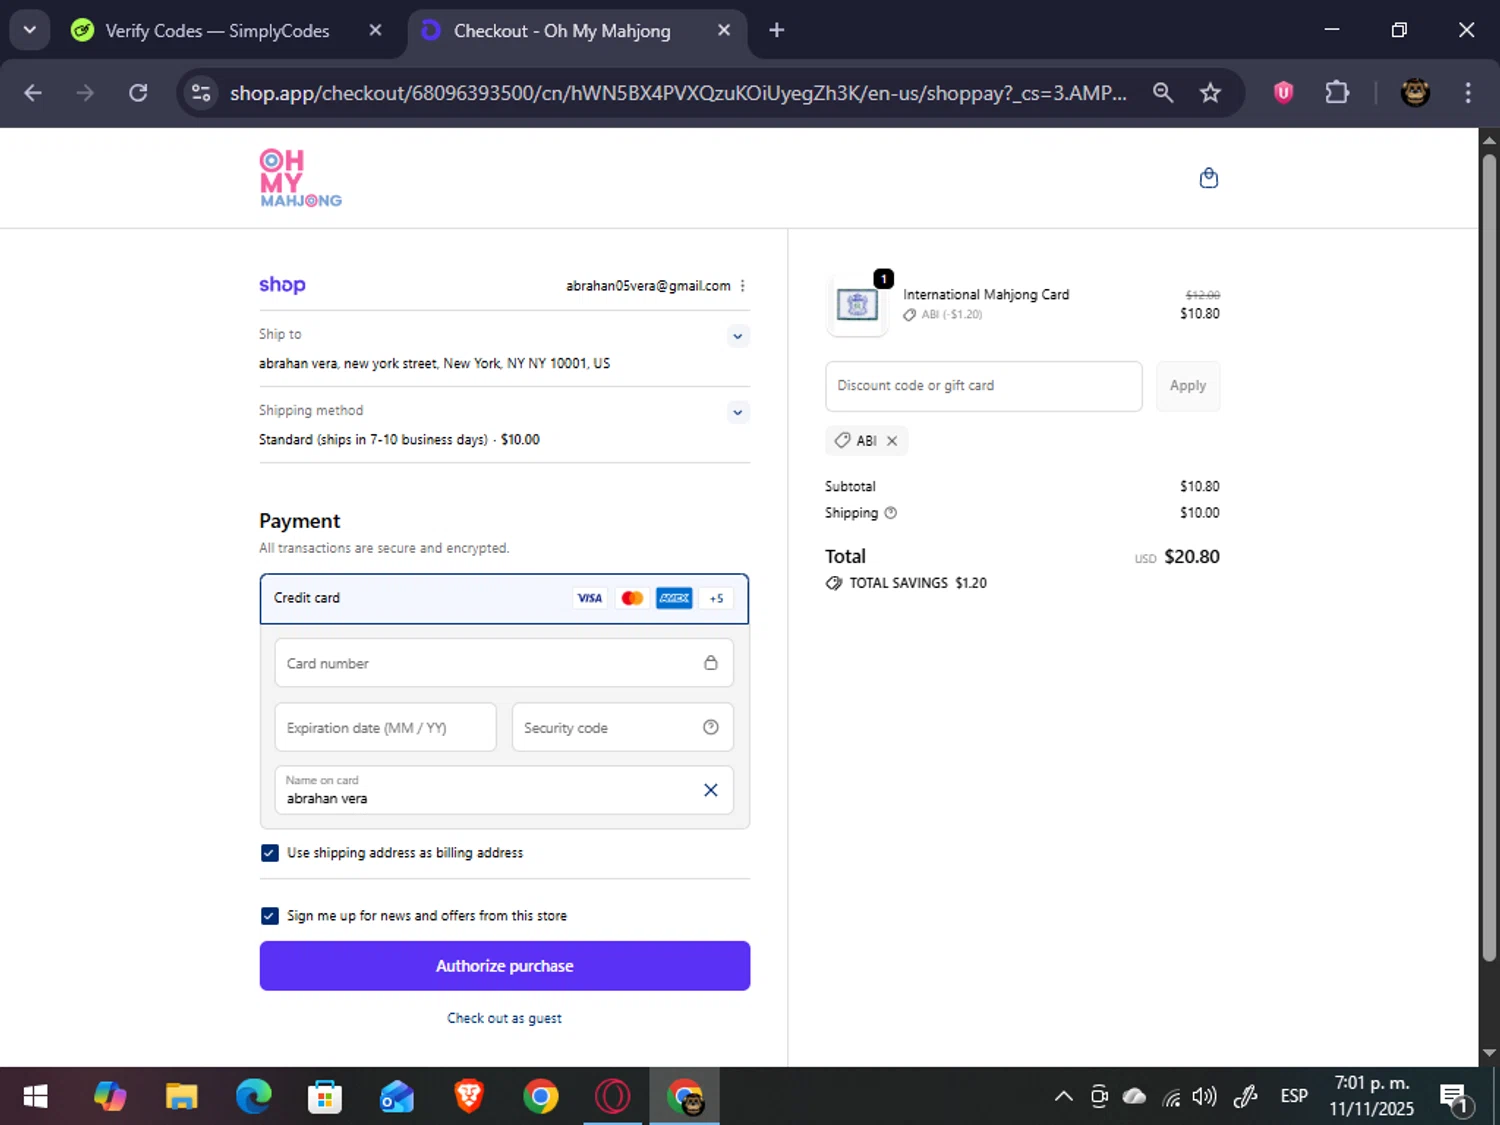1500x1125 pixels.
Task: Click Check out as guest link
Action: pyautogui.click(x=504, y=1018)
